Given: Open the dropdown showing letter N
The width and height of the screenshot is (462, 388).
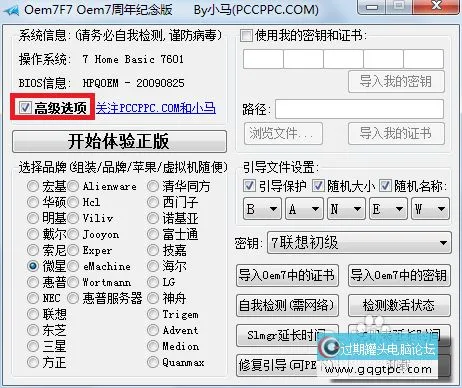Looking at the screenshot, I should (346, 209).
